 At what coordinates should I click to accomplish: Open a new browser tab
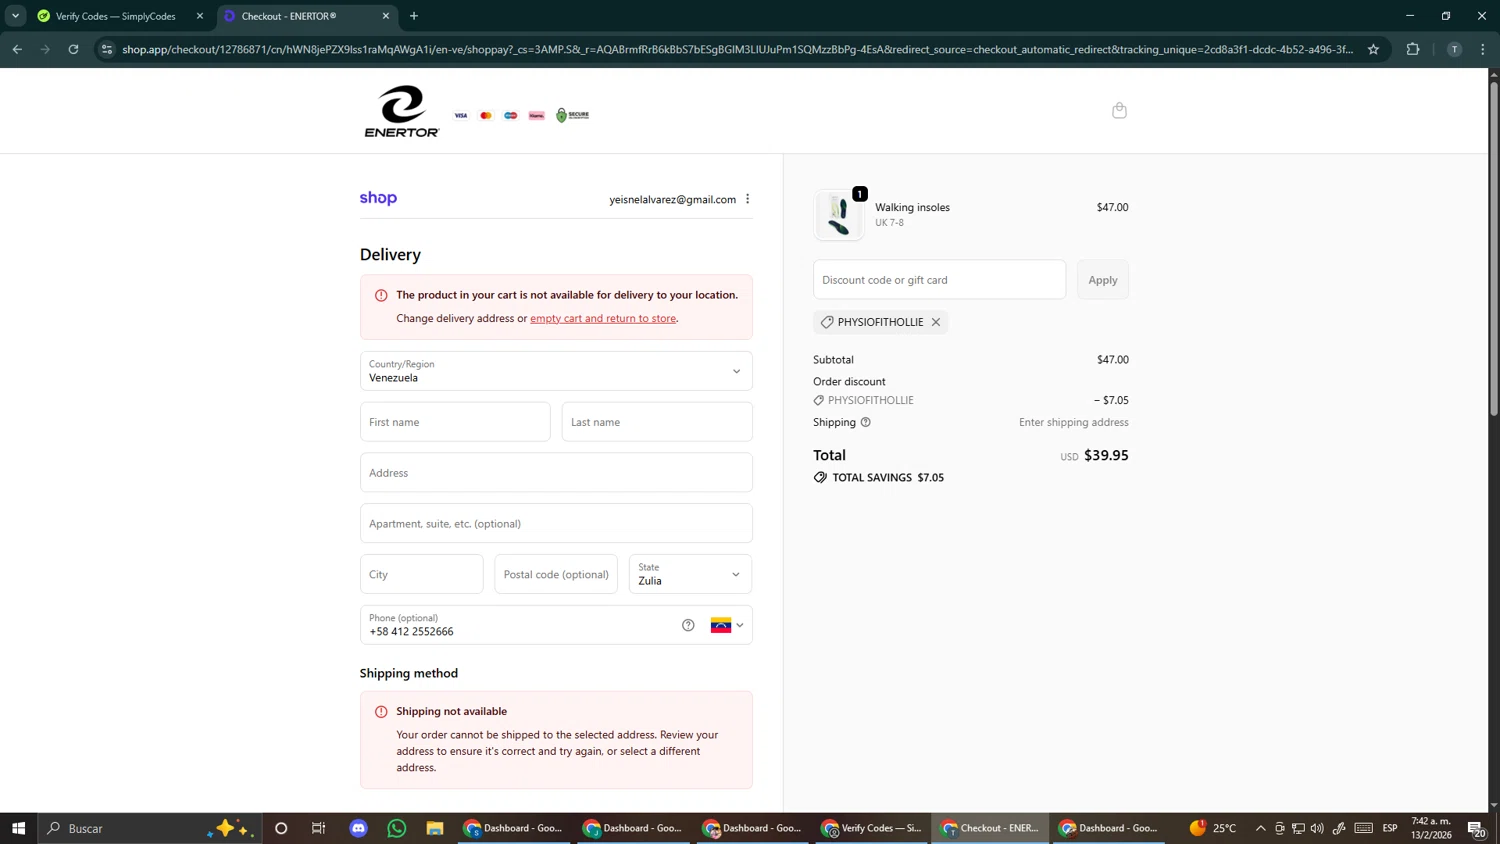click(414, 16)
